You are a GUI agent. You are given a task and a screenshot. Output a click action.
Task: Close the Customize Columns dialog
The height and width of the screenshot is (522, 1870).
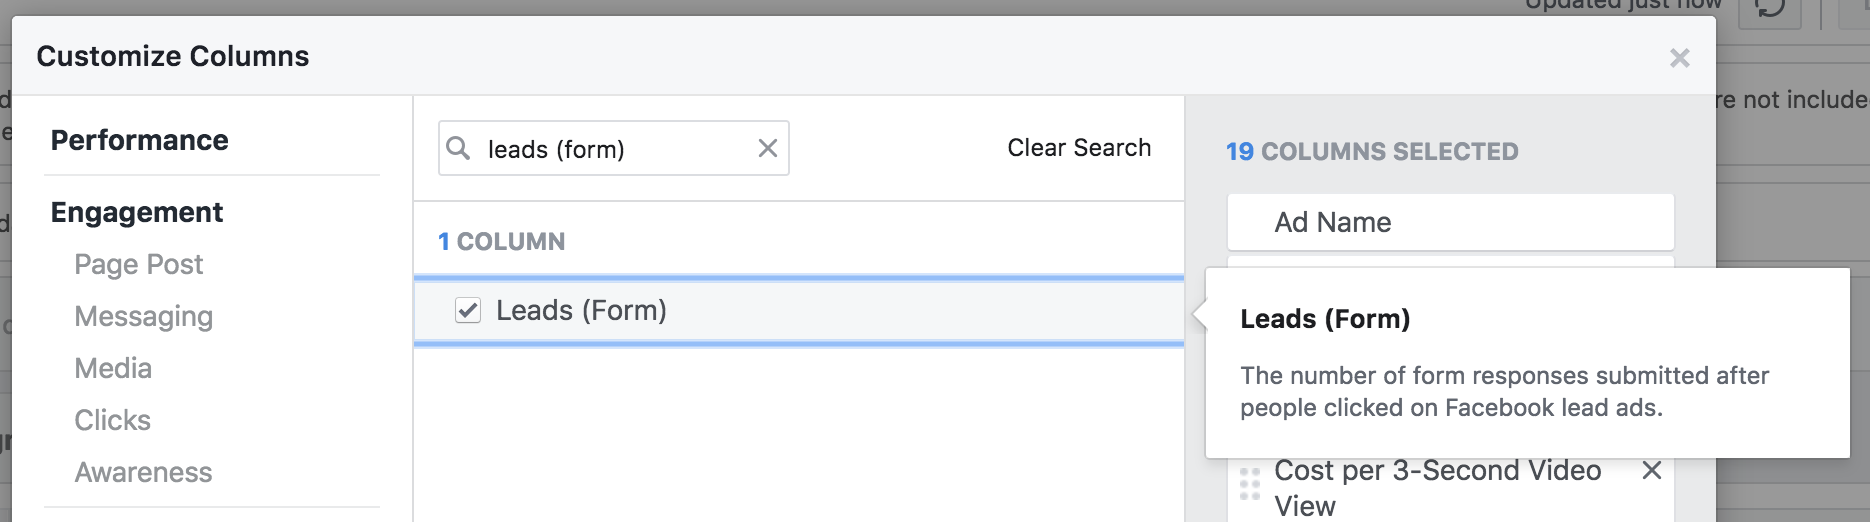(x=1680, y=58)
